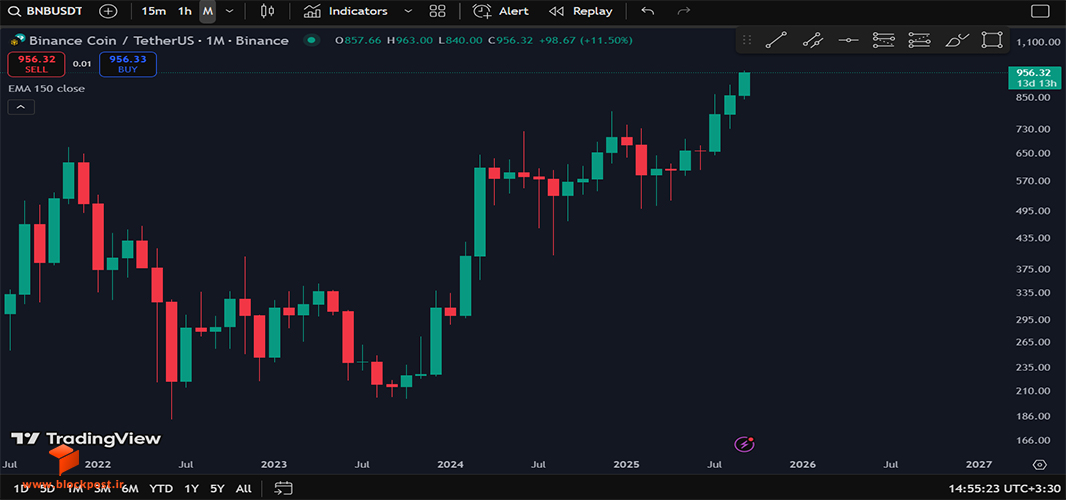The image size is (1066, 500).
Task: Select the brush drawing tool
Action: [956, 41]
